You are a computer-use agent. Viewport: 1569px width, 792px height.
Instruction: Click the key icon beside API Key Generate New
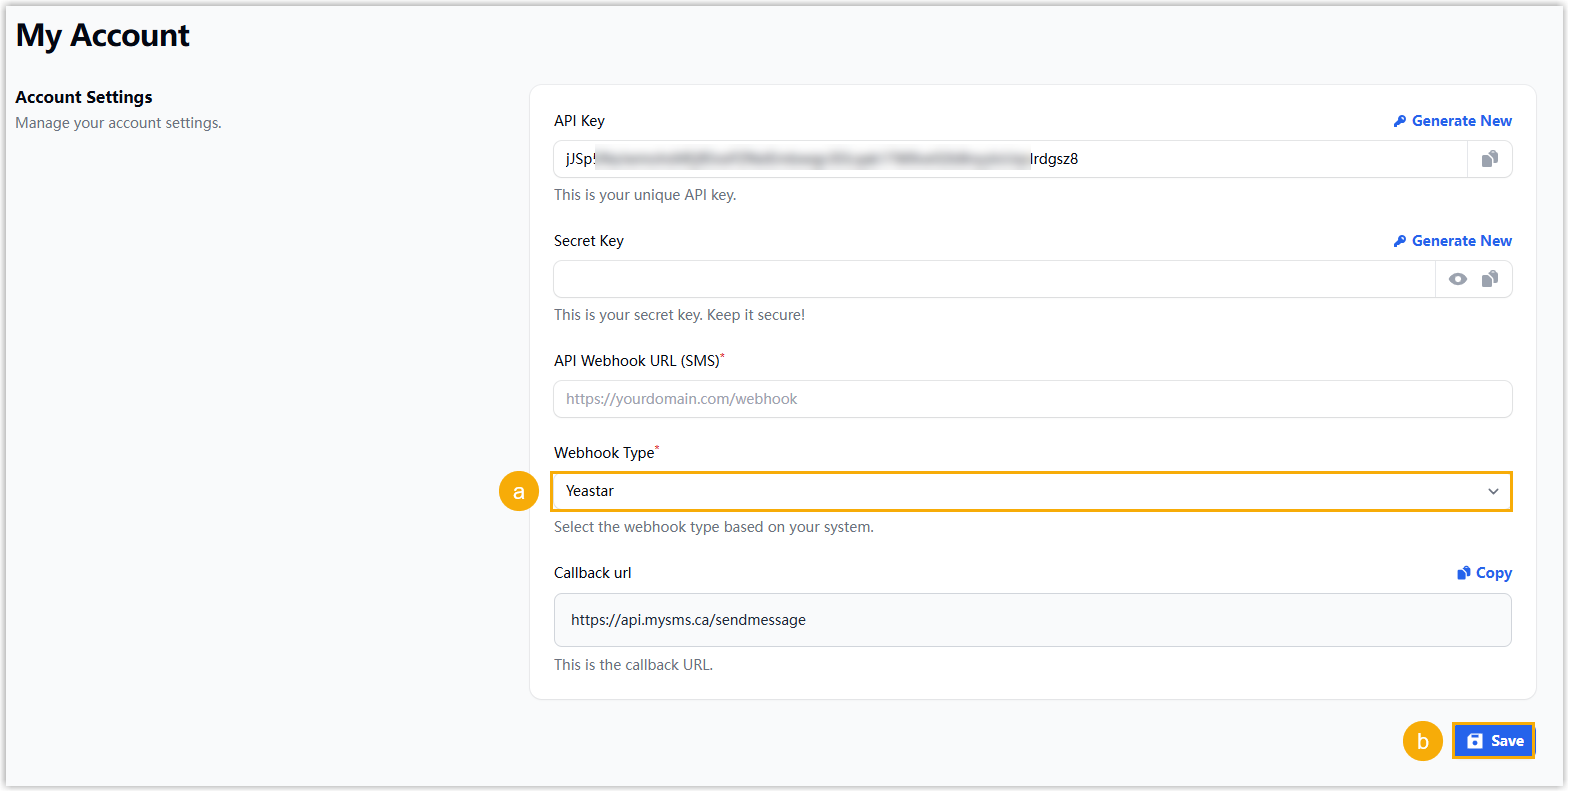click(1400, 121)
